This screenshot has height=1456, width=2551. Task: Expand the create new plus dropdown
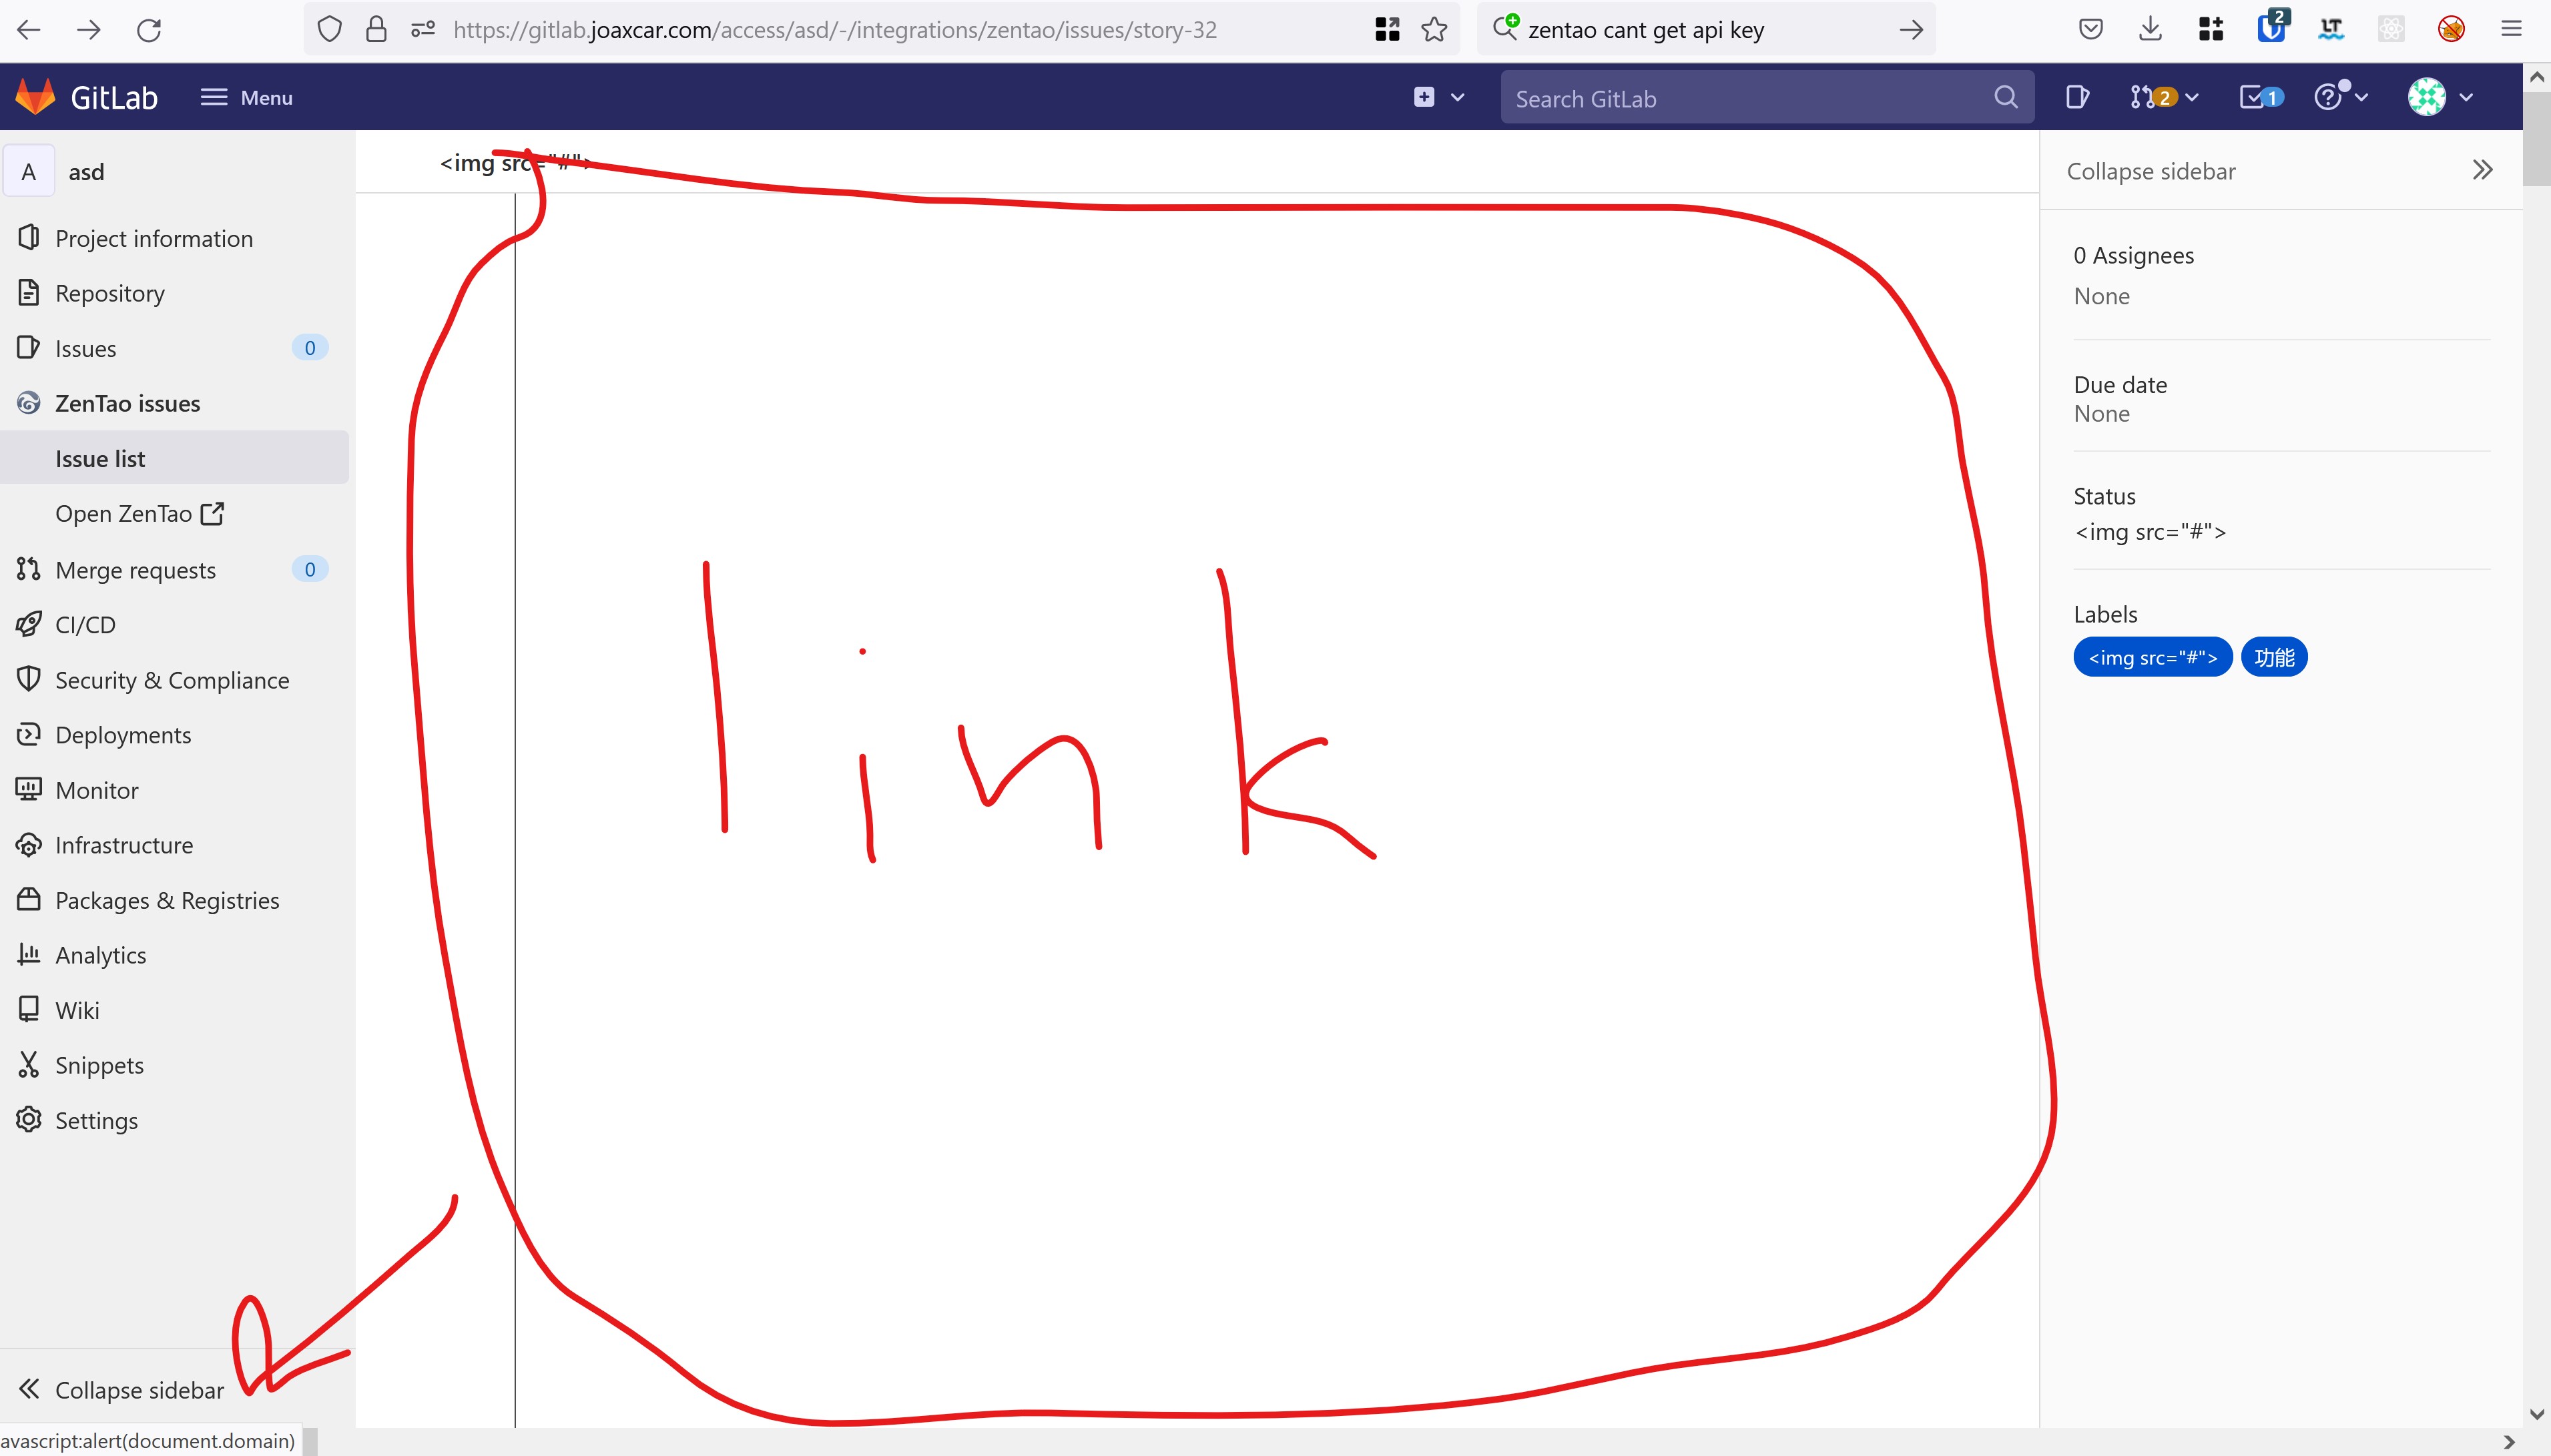tap(1438, 97)
